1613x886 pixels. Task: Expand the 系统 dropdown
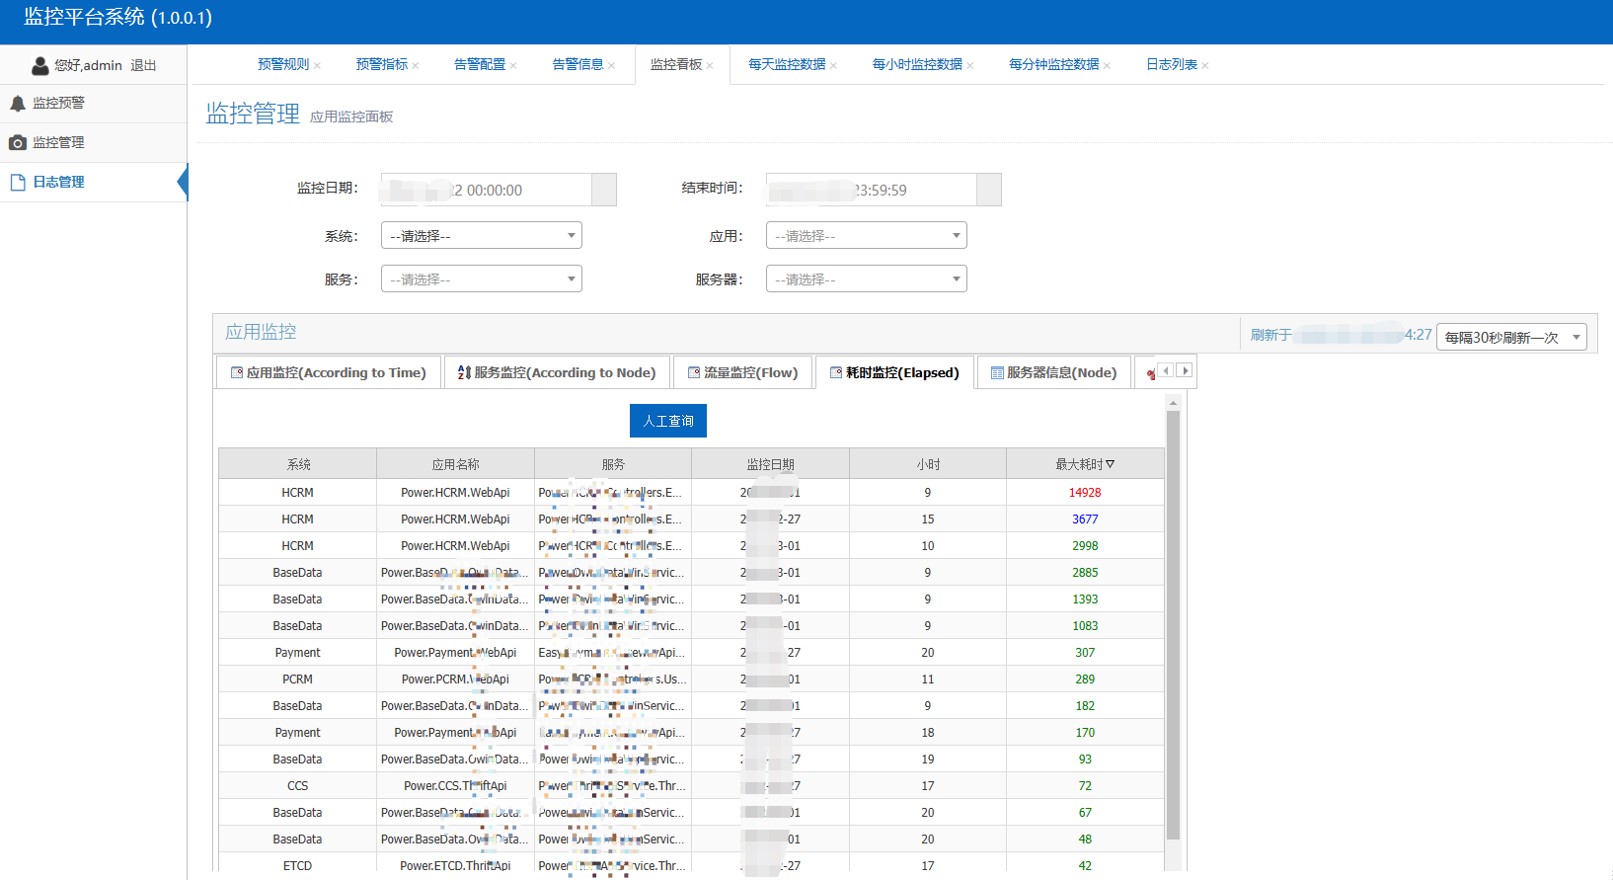481,236
